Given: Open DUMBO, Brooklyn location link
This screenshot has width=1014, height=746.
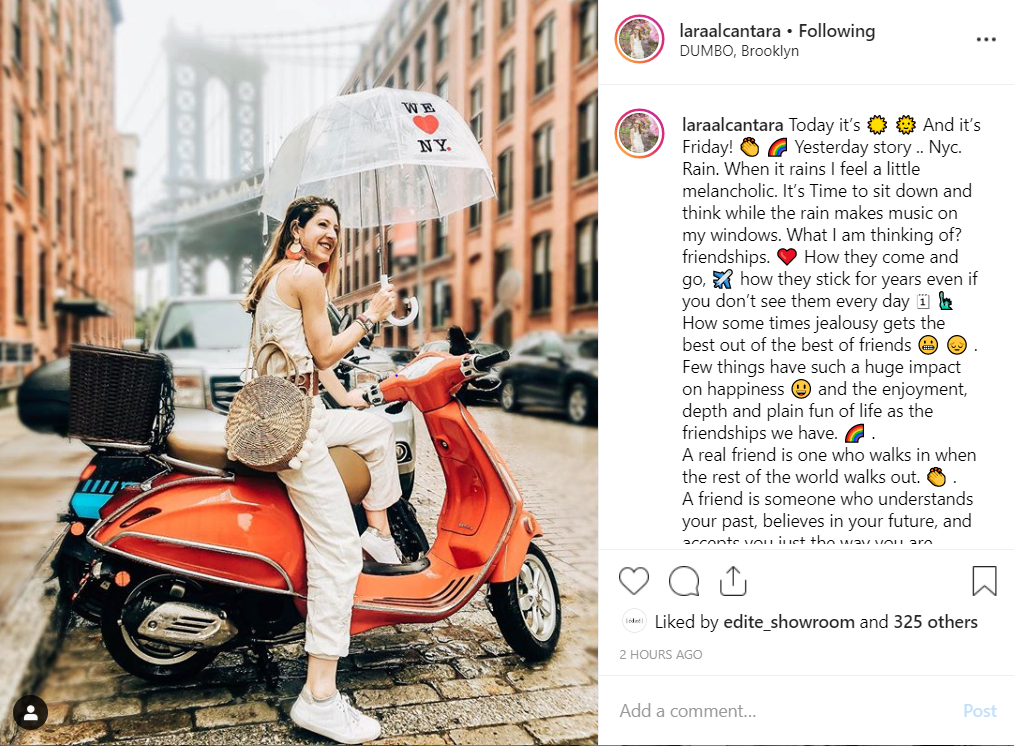Looking at the screenshot, I should click(x=739, y=51).
